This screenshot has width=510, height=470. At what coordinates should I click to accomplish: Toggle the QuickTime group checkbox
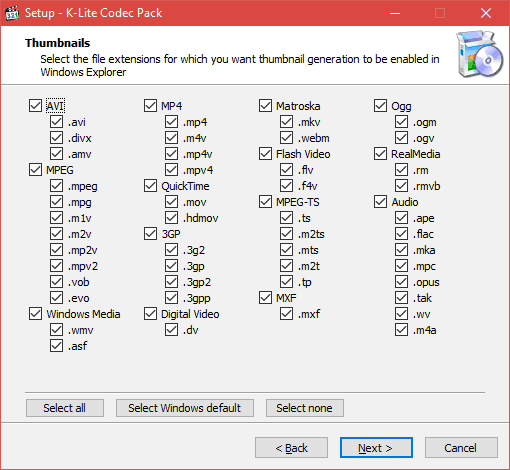(150, 186)
